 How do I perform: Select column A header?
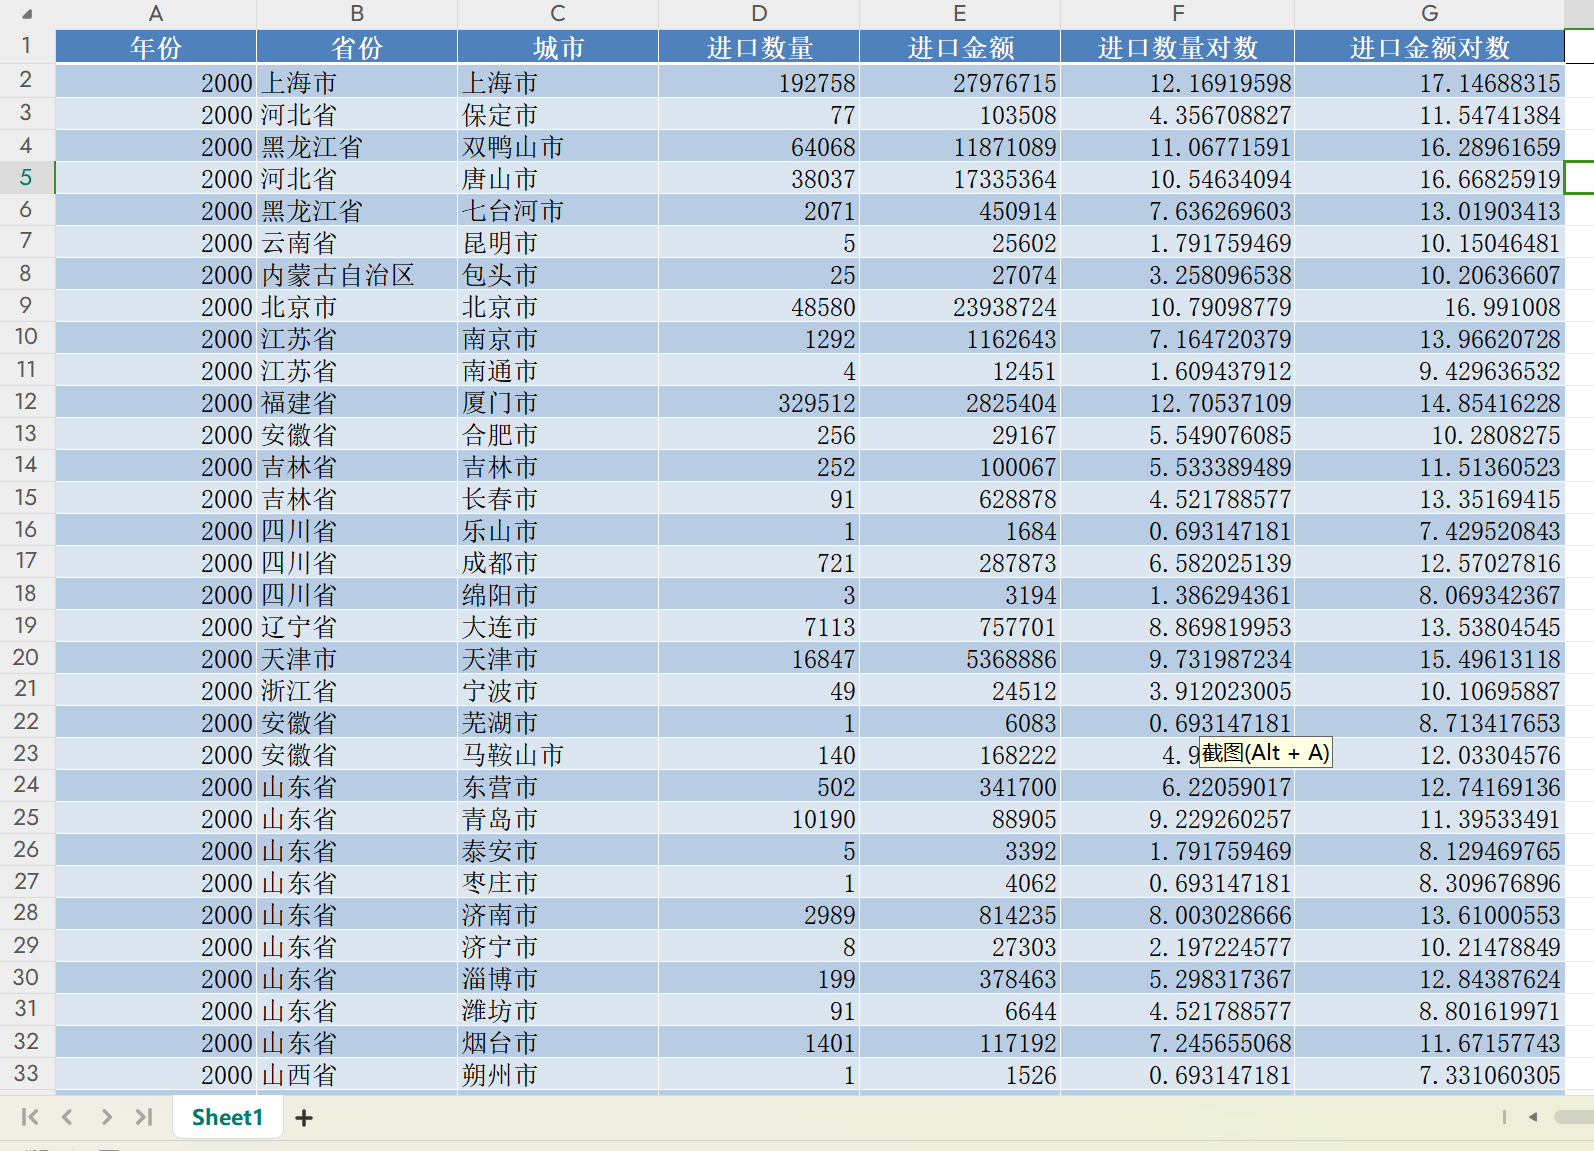click(156, 14)
